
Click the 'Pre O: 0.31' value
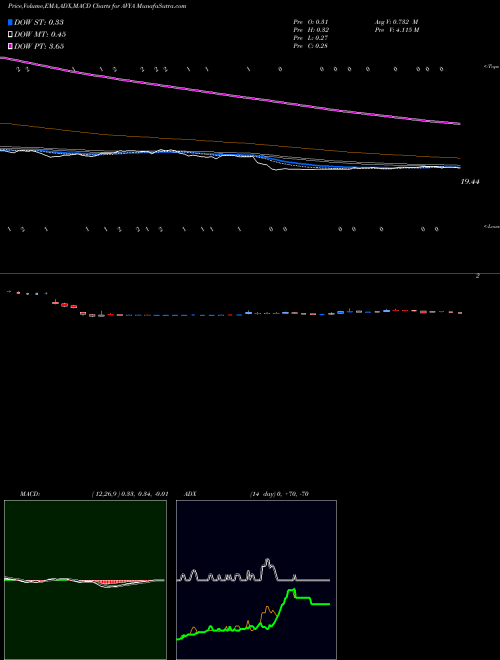311,22
